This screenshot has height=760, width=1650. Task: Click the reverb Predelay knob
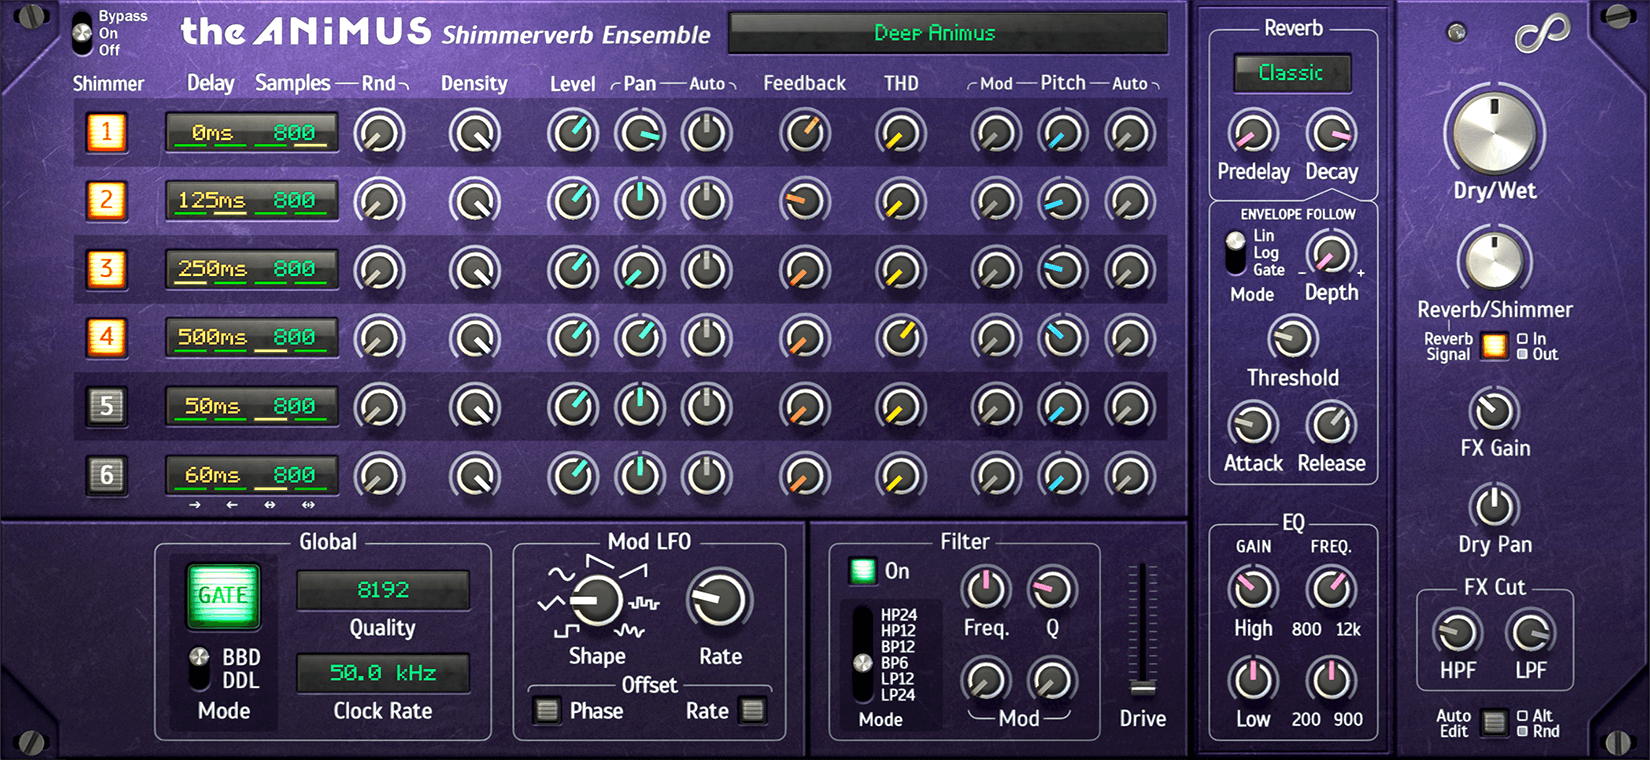tap(1252, 133)
